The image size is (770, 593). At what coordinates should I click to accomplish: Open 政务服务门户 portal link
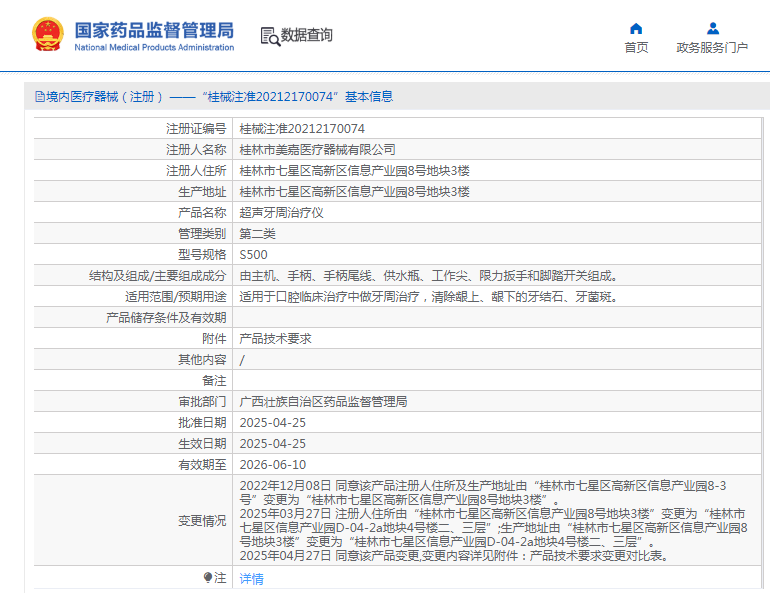pyautogui.click(x=712, y=47)
